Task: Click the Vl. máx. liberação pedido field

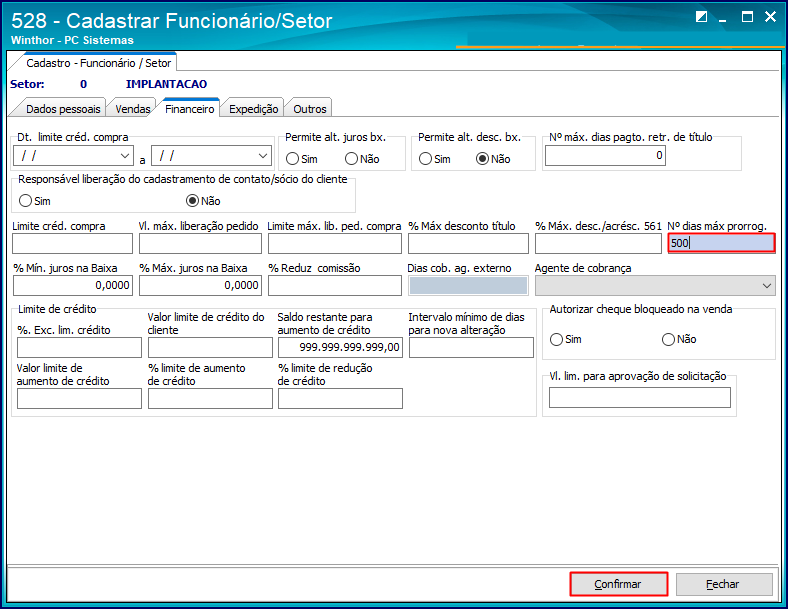Action: 200,244
